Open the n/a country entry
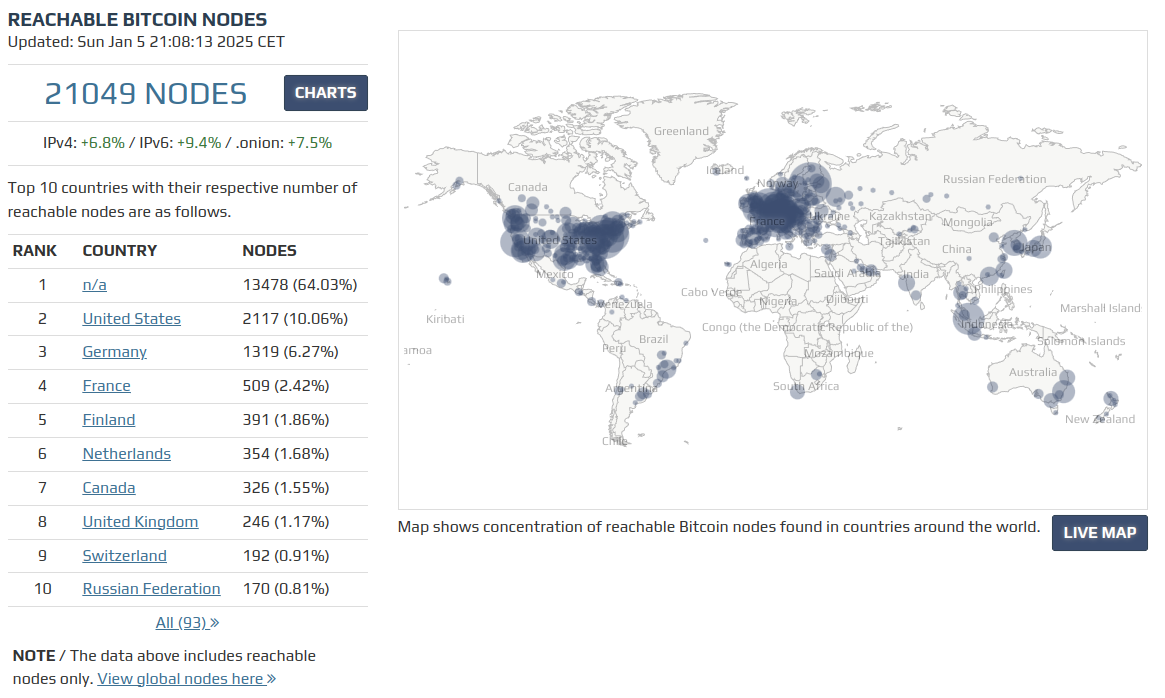Screen dimensions: 1165x698 [94, 284]
